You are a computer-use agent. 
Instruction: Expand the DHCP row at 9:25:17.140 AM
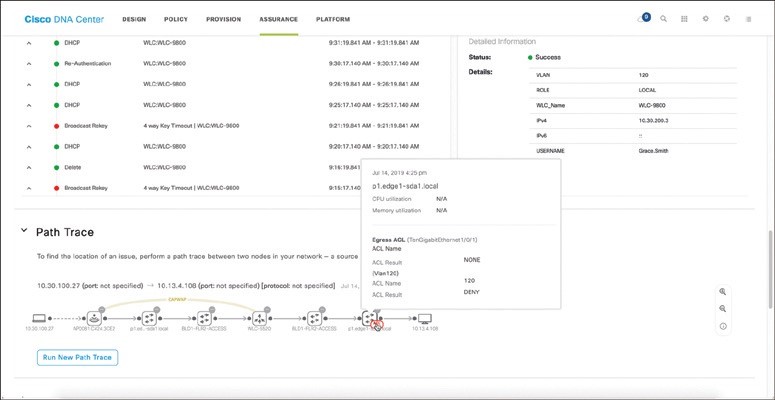pos(29,105)
